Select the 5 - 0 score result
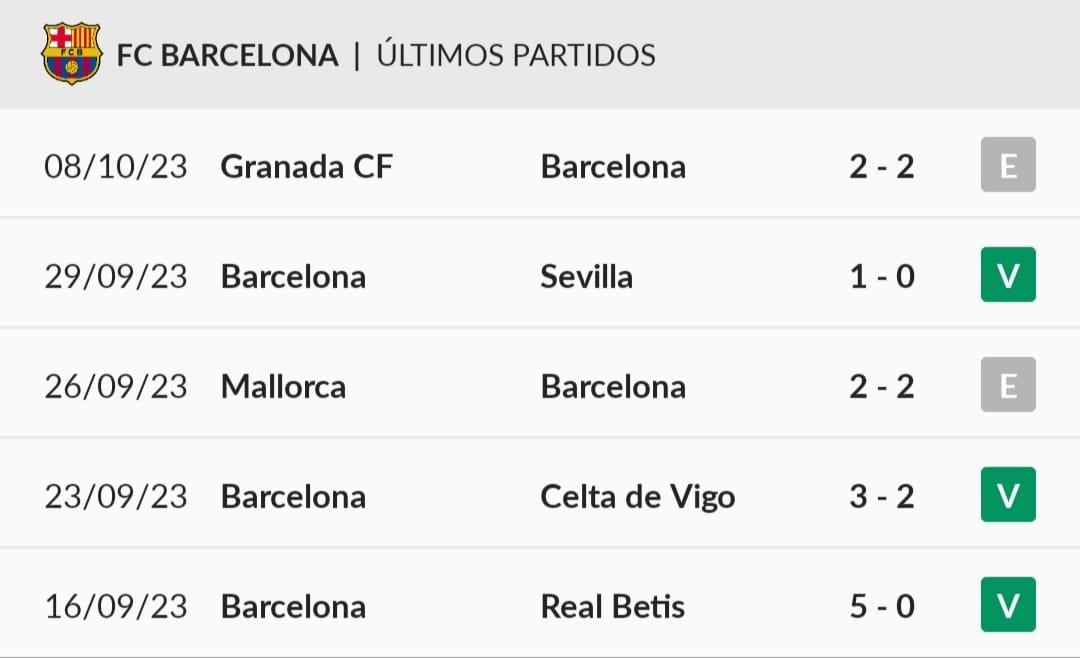This screenshot has width=1080, height=658. click(x=882, y=607)
